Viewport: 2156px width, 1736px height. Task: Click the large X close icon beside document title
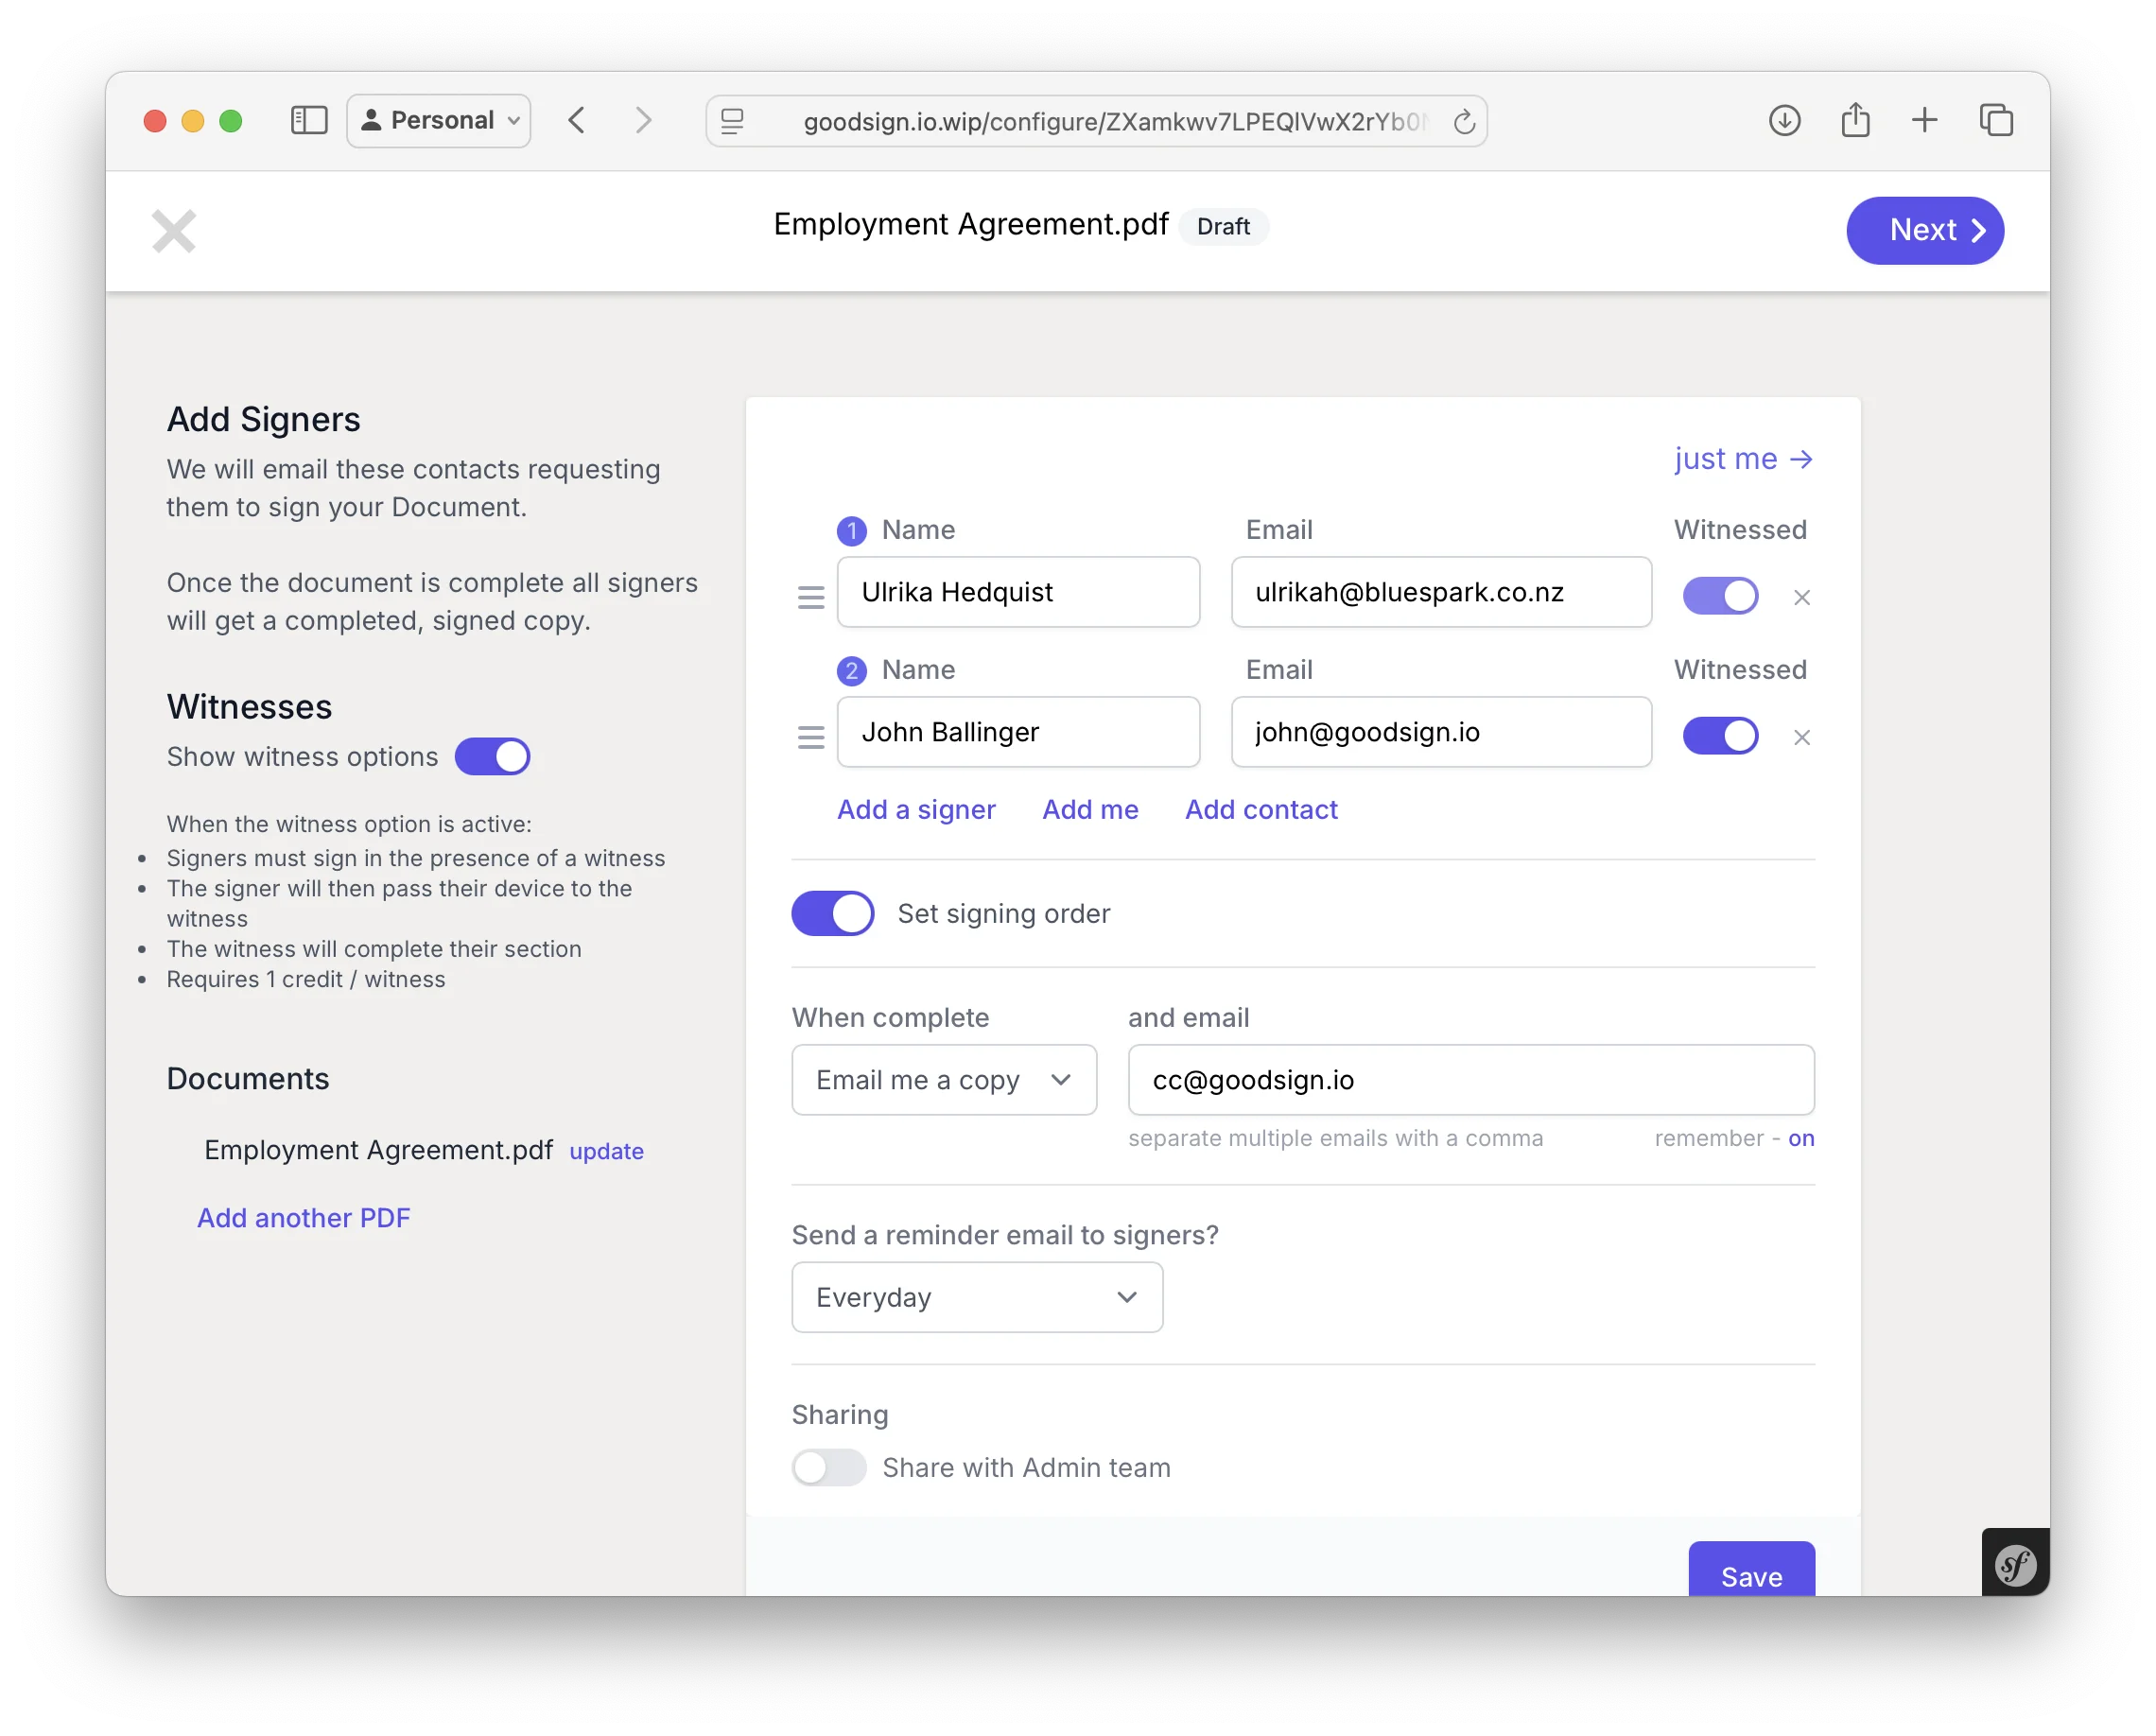pyautogui.click(x=174, y=231)
